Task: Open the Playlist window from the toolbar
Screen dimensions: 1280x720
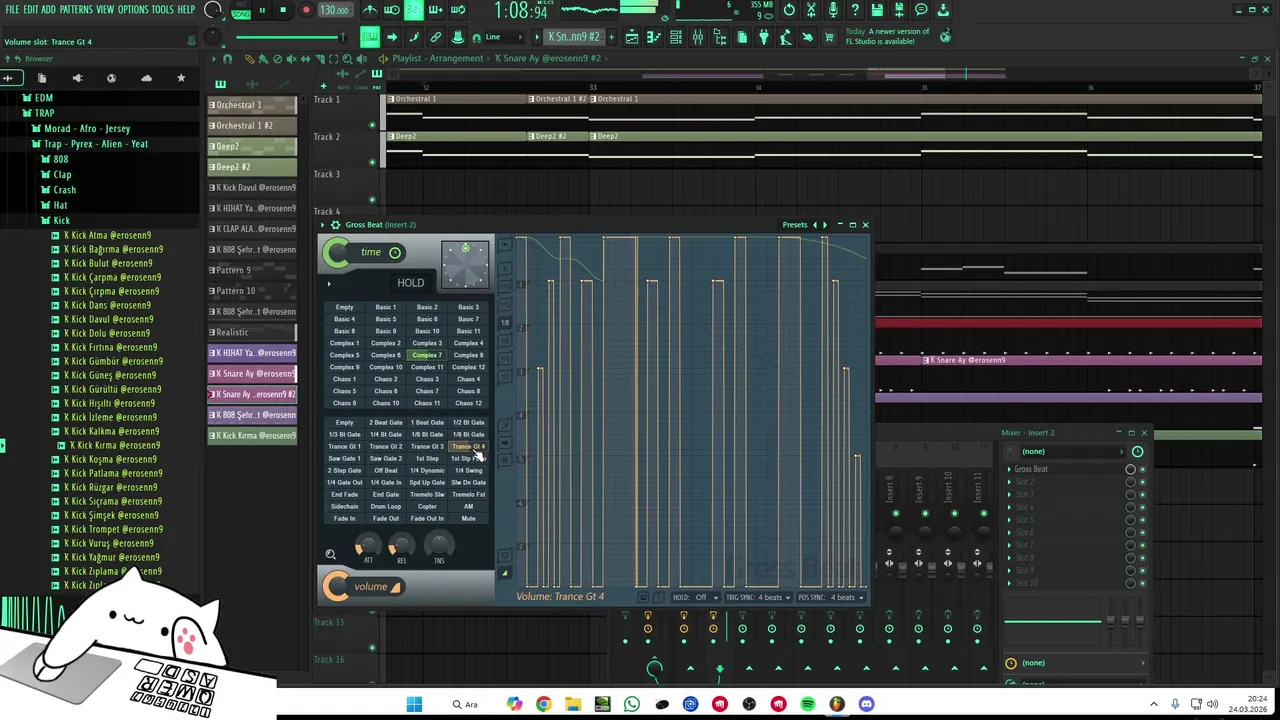Action: (632, 38)
